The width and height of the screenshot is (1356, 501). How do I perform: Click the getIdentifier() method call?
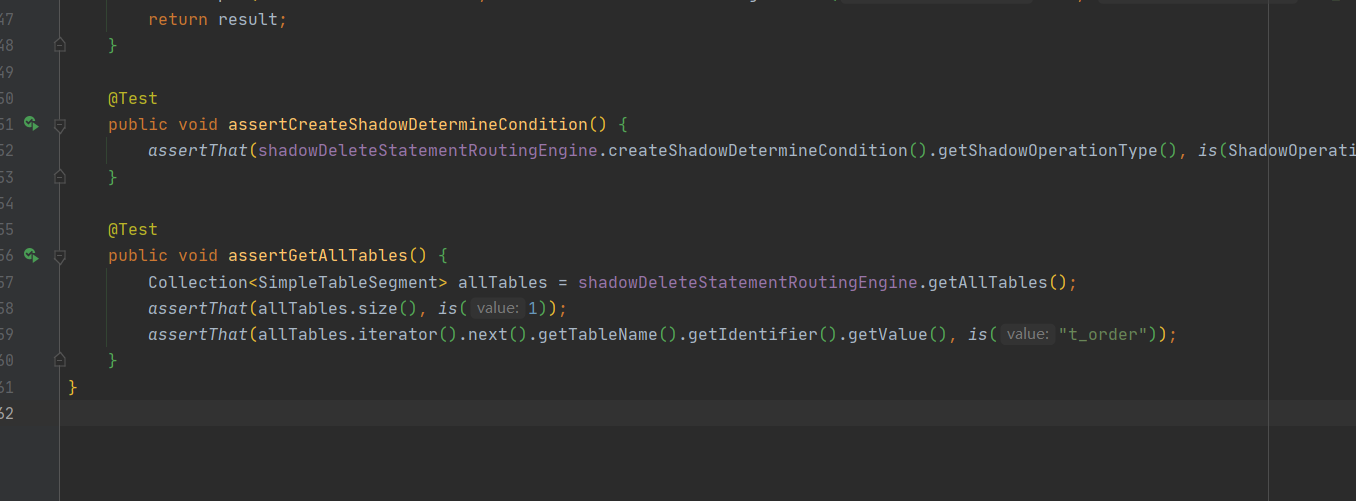(x=763, y=334)
